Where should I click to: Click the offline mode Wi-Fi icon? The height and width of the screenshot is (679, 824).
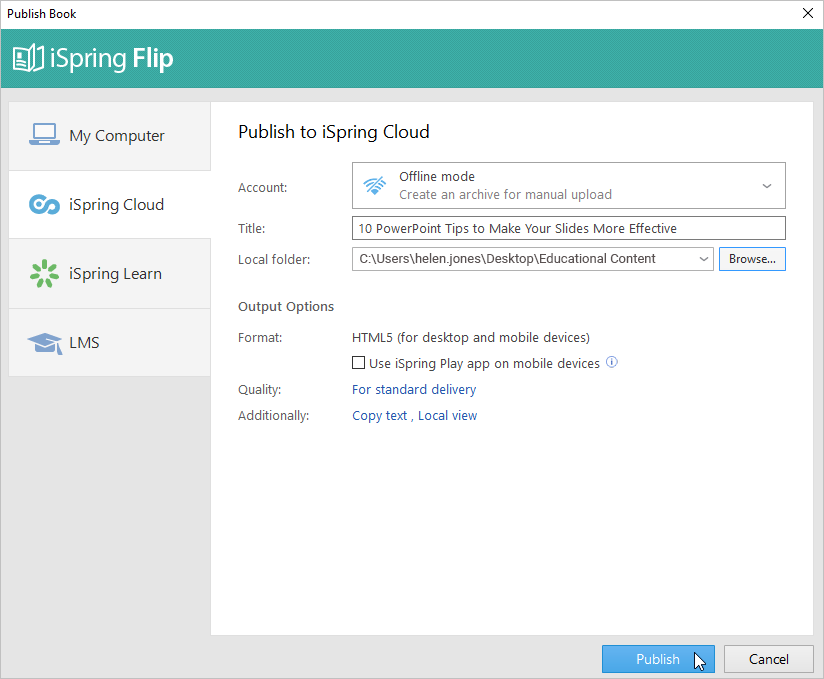tap(375, 186)
